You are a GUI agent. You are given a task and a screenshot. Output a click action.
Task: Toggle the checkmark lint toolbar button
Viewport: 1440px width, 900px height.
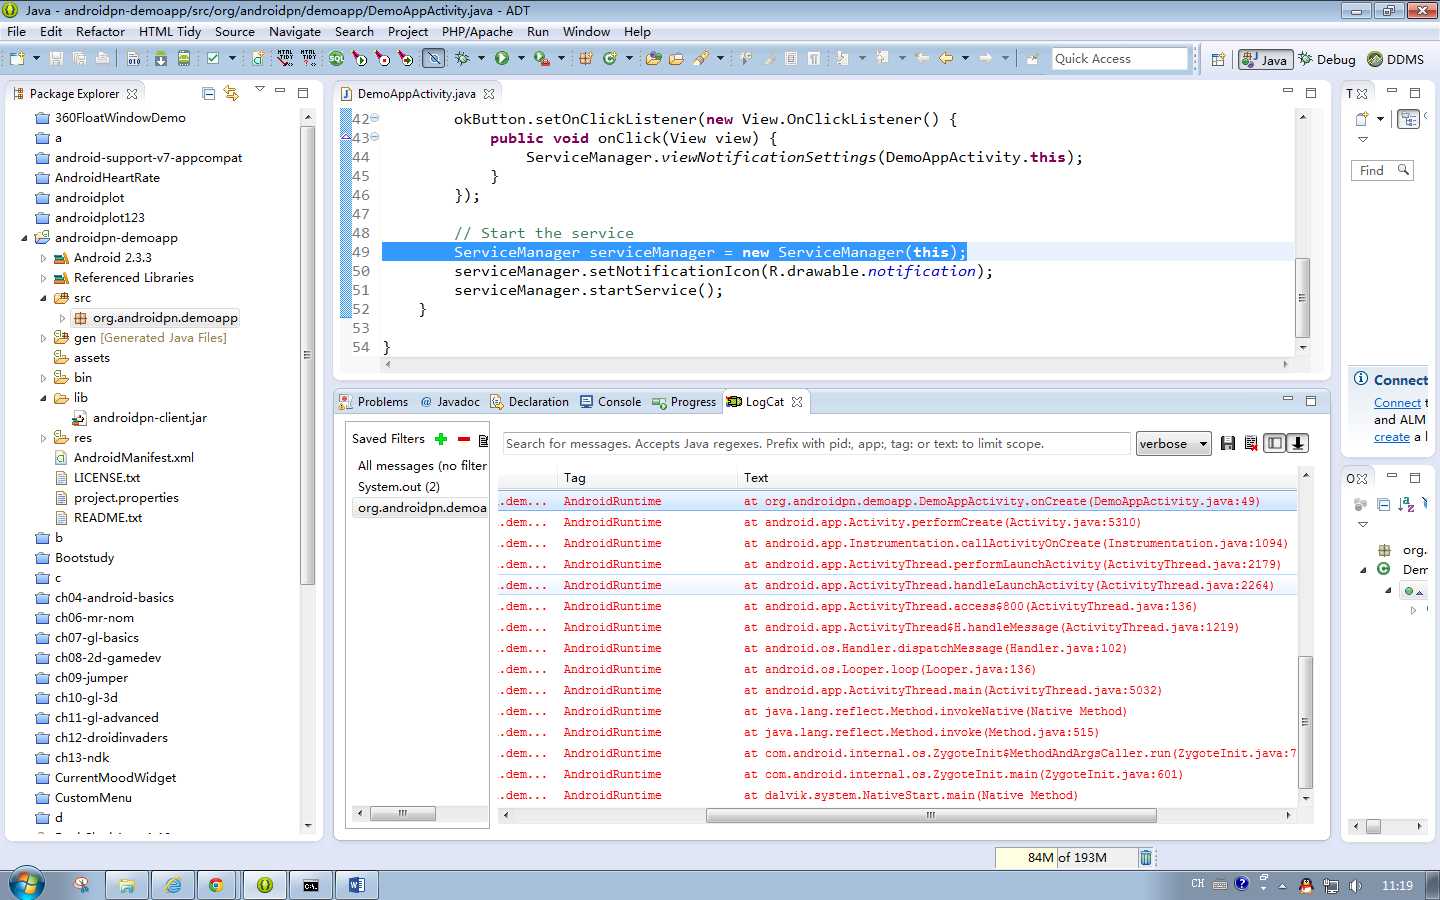tap(213, 59)
